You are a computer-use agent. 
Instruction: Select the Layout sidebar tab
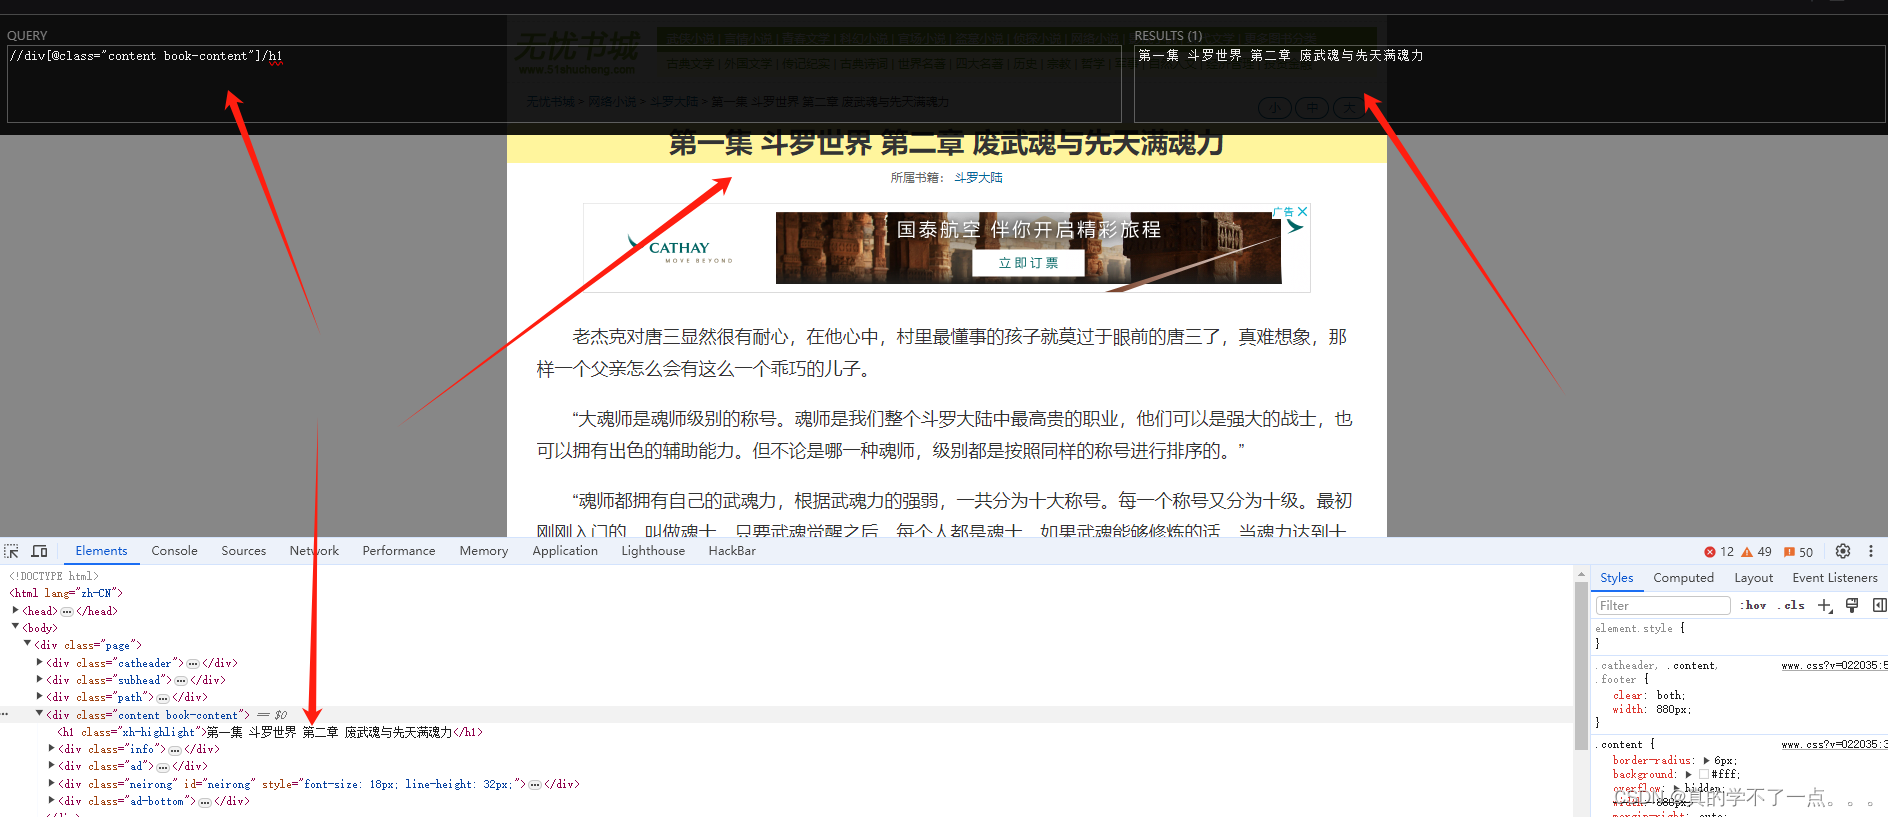(x=1753, y=578)
